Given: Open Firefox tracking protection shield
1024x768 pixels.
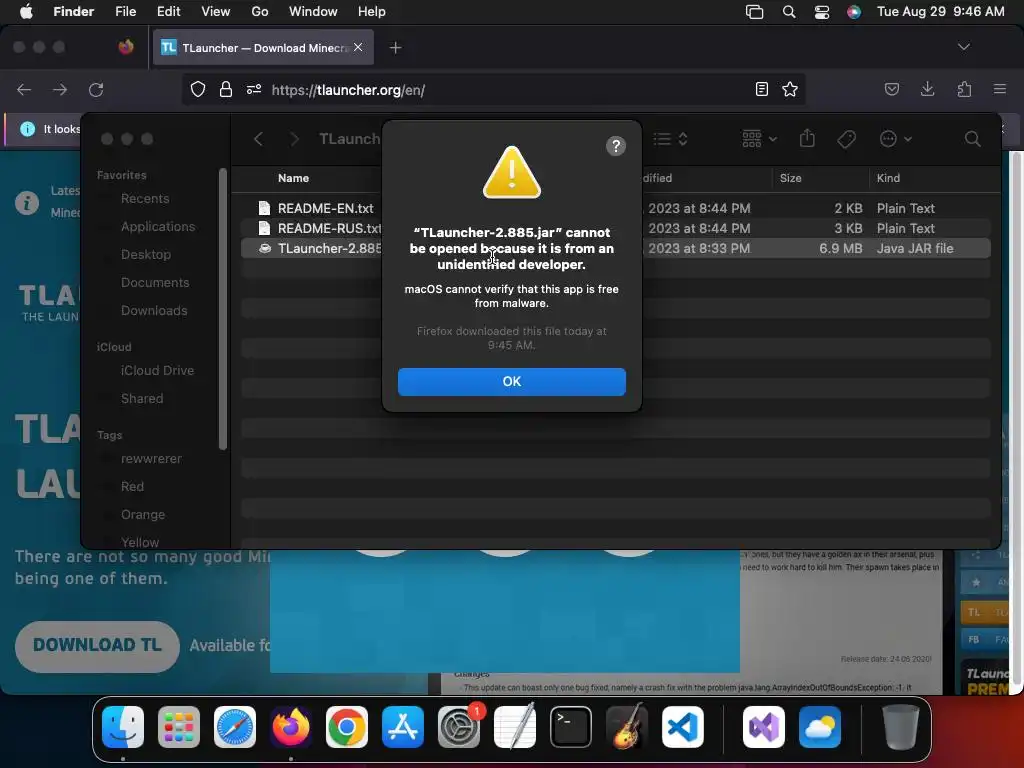Looking at the screenshot, I should point(198,89).
